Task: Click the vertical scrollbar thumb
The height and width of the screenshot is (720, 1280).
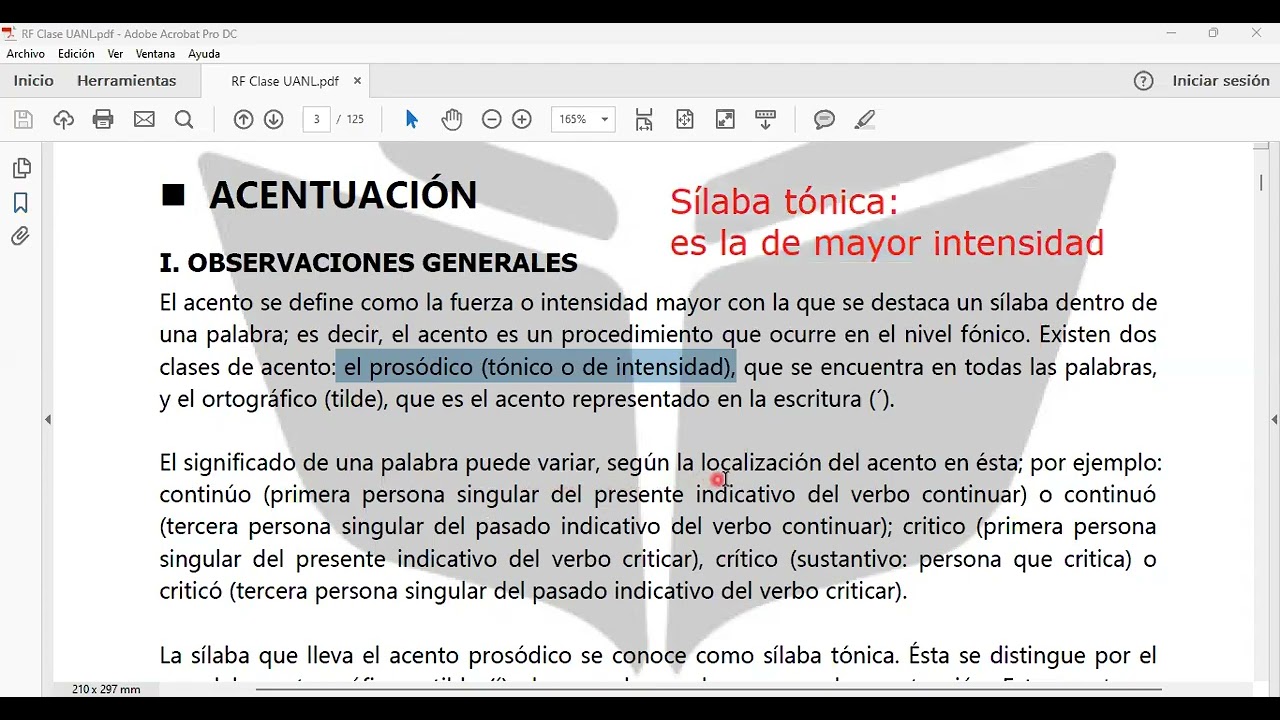Action: click(x=1261, y=183)
